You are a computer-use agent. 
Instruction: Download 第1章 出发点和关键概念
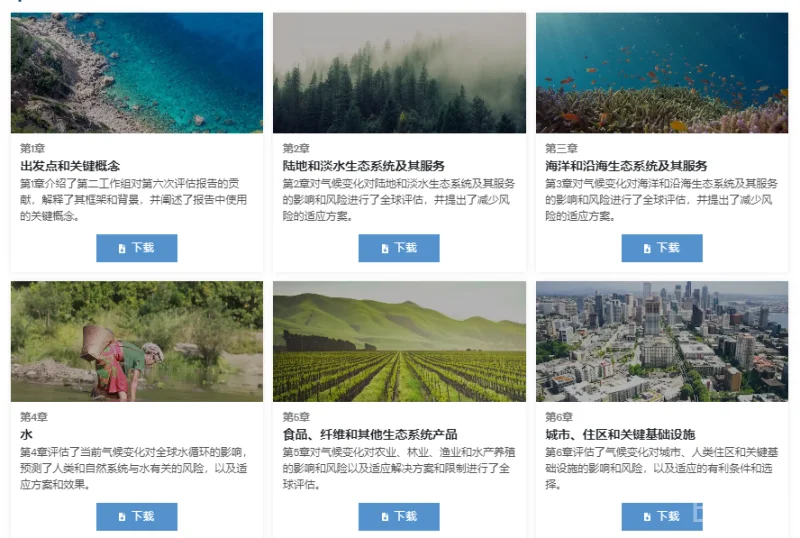(137, 248)
